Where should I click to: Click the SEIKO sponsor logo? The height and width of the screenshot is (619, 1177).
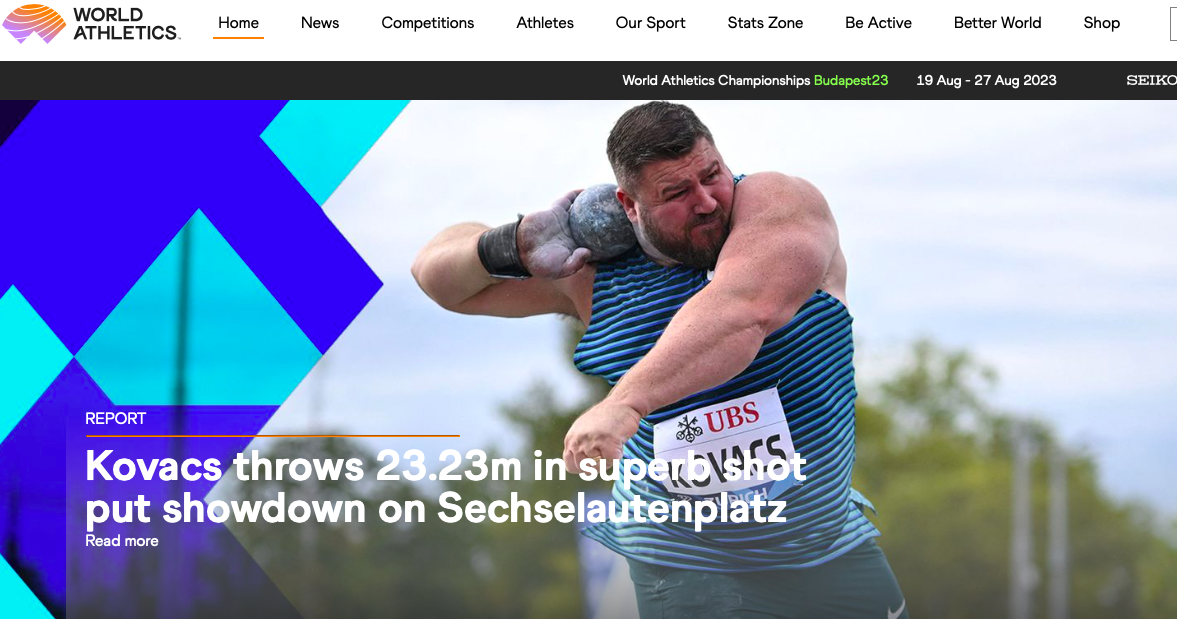click(1151, 80)
